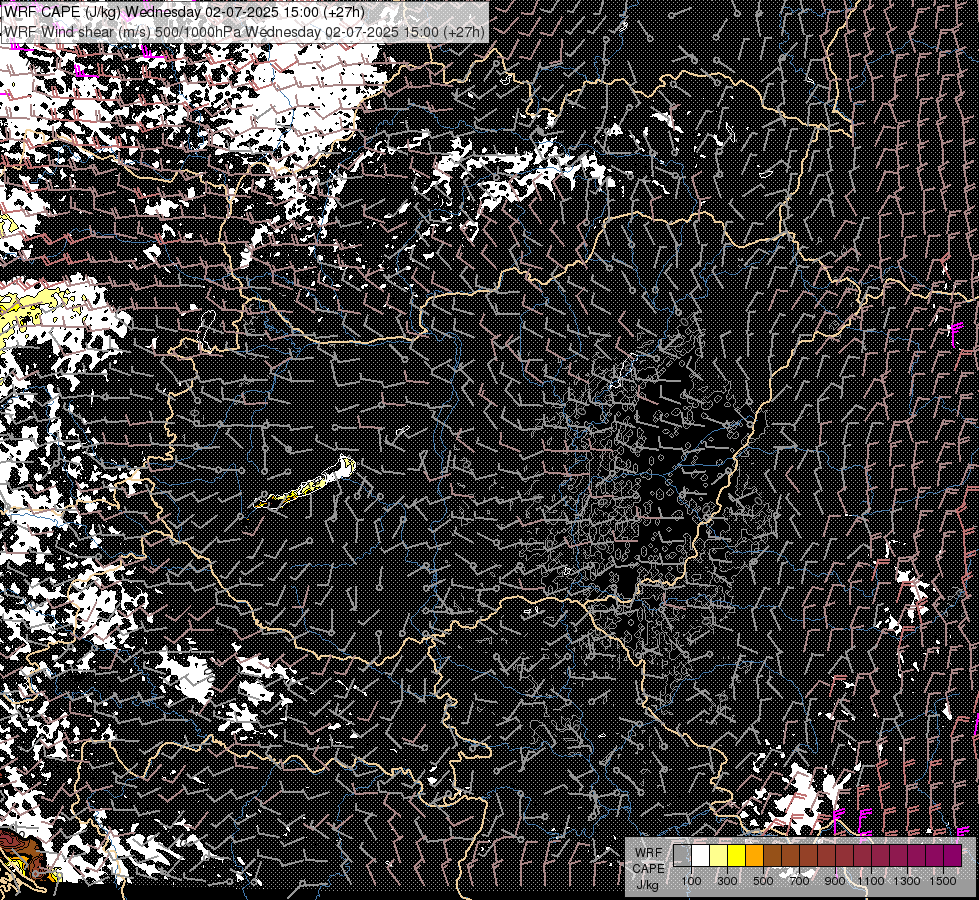Viewport: 979px width, 900px height.
Task: Pick the bright yellow legend swatch after 300
Action: (x=737, y=856)
